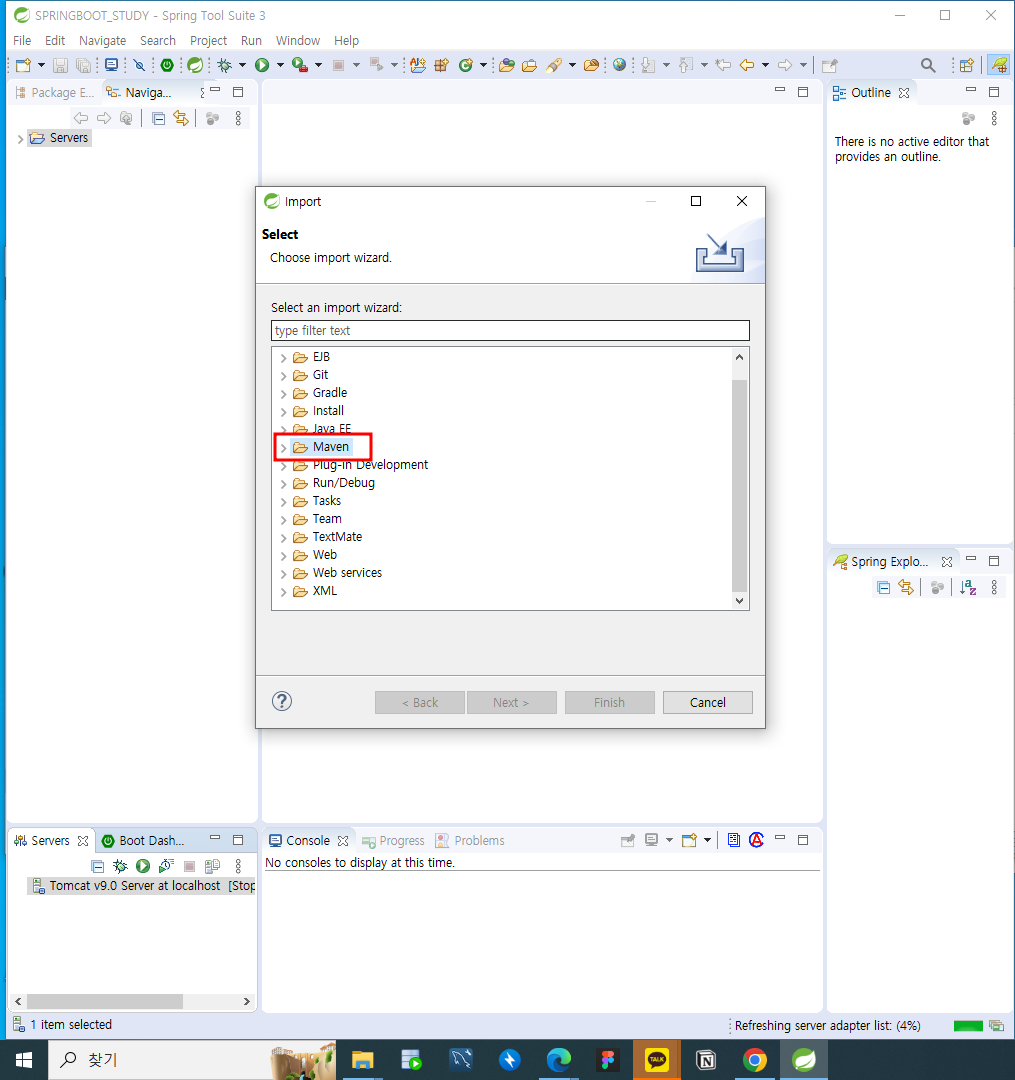Click Collapse All icon in Navigator panel

158,118
